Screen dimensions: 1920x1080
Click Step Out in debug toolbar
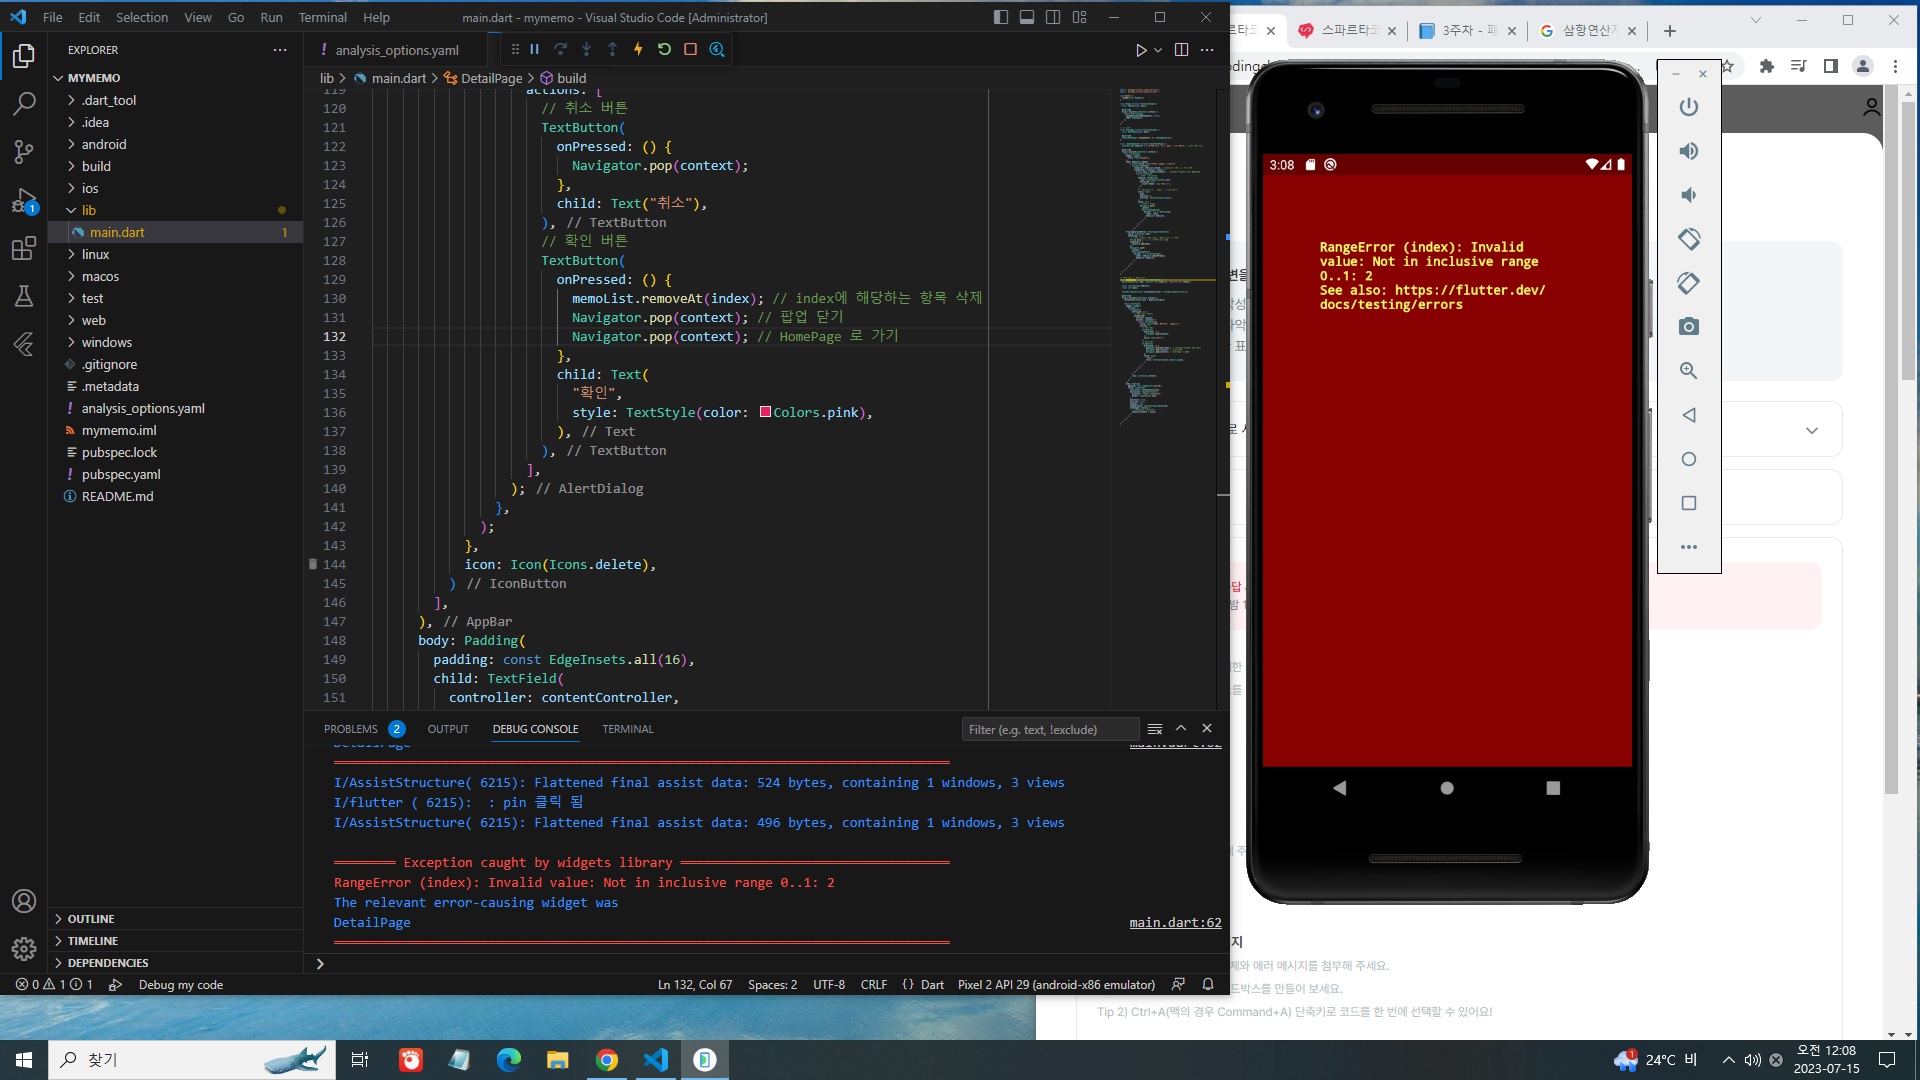pyautogui.click(x=613, y=49)
